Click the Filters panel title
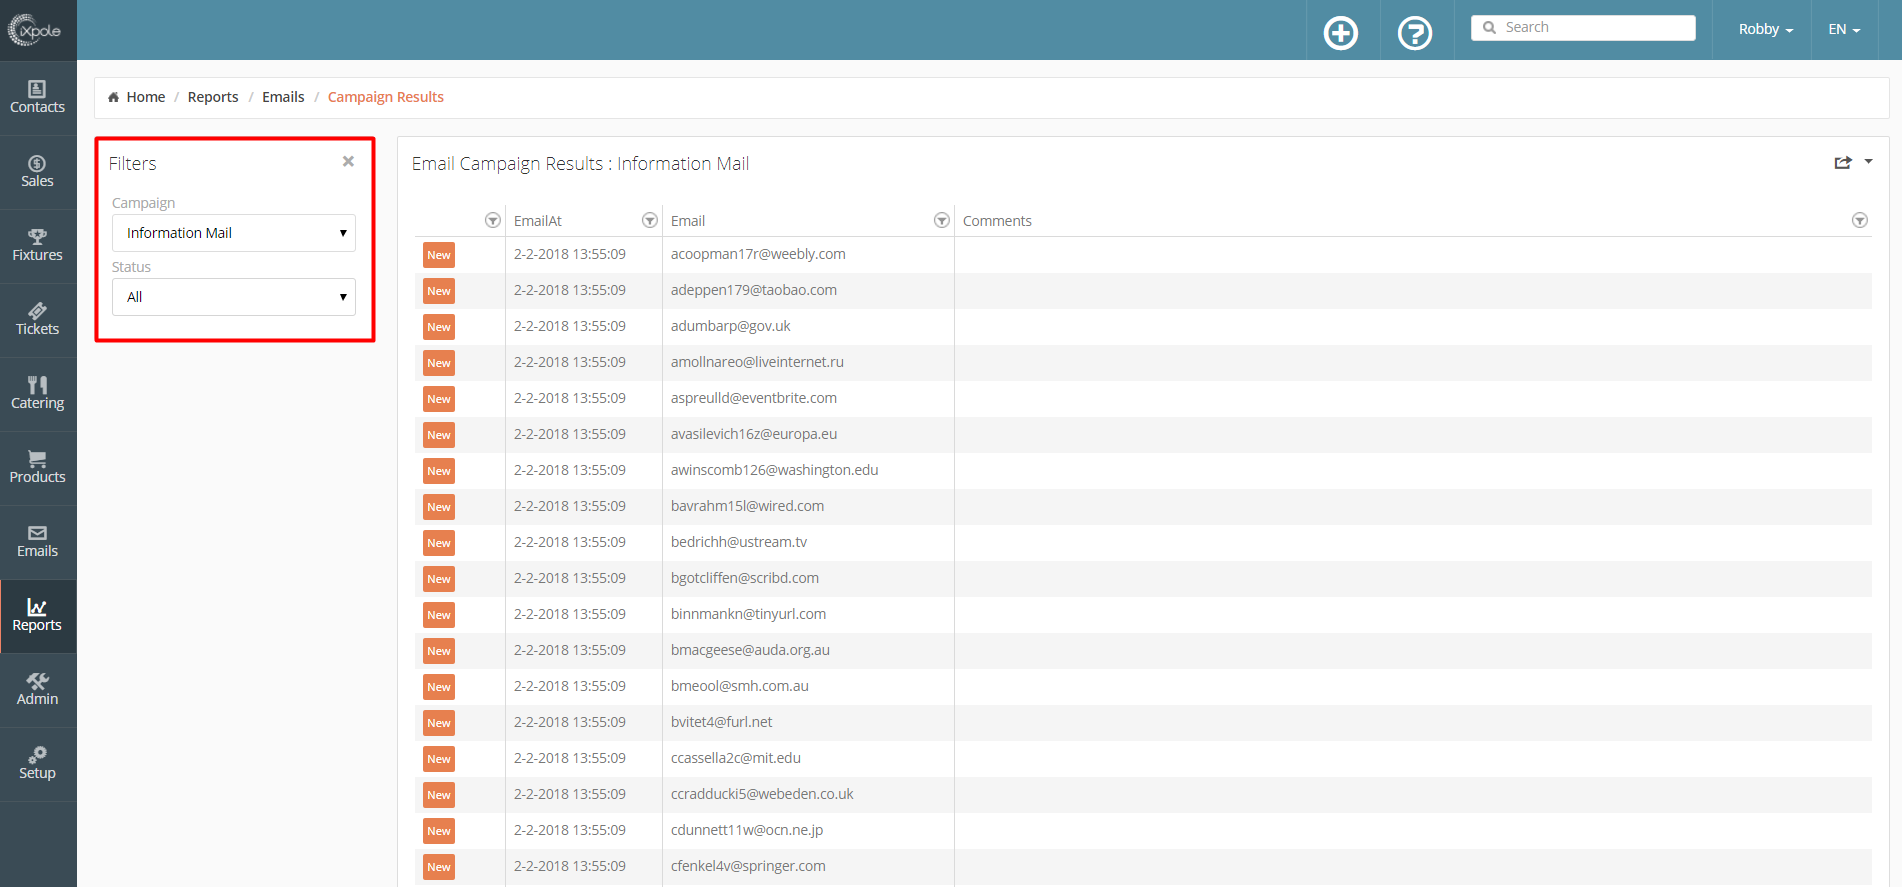Screen dimensions: 1902x887 pos(133,163)
